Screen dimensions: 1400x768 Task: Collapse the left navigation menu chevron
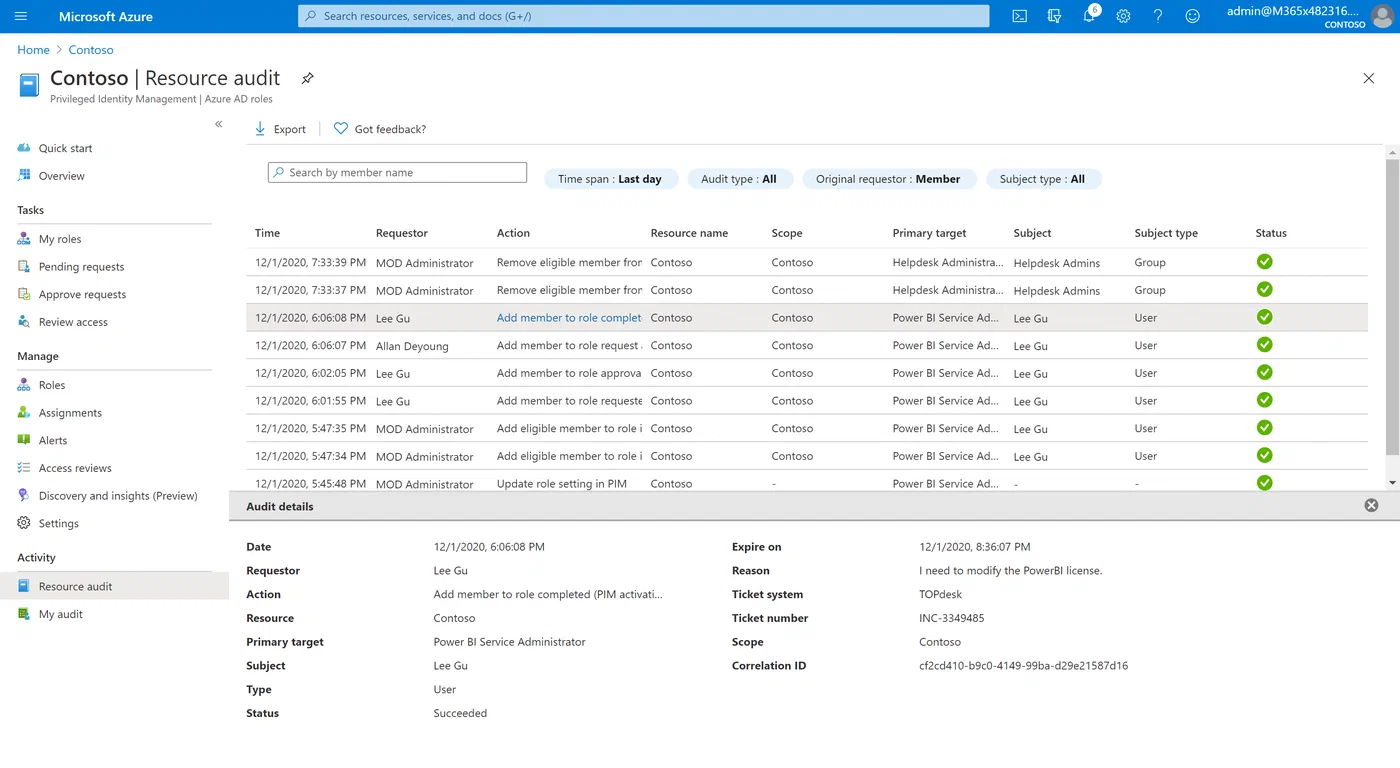[x=218, y=124]
